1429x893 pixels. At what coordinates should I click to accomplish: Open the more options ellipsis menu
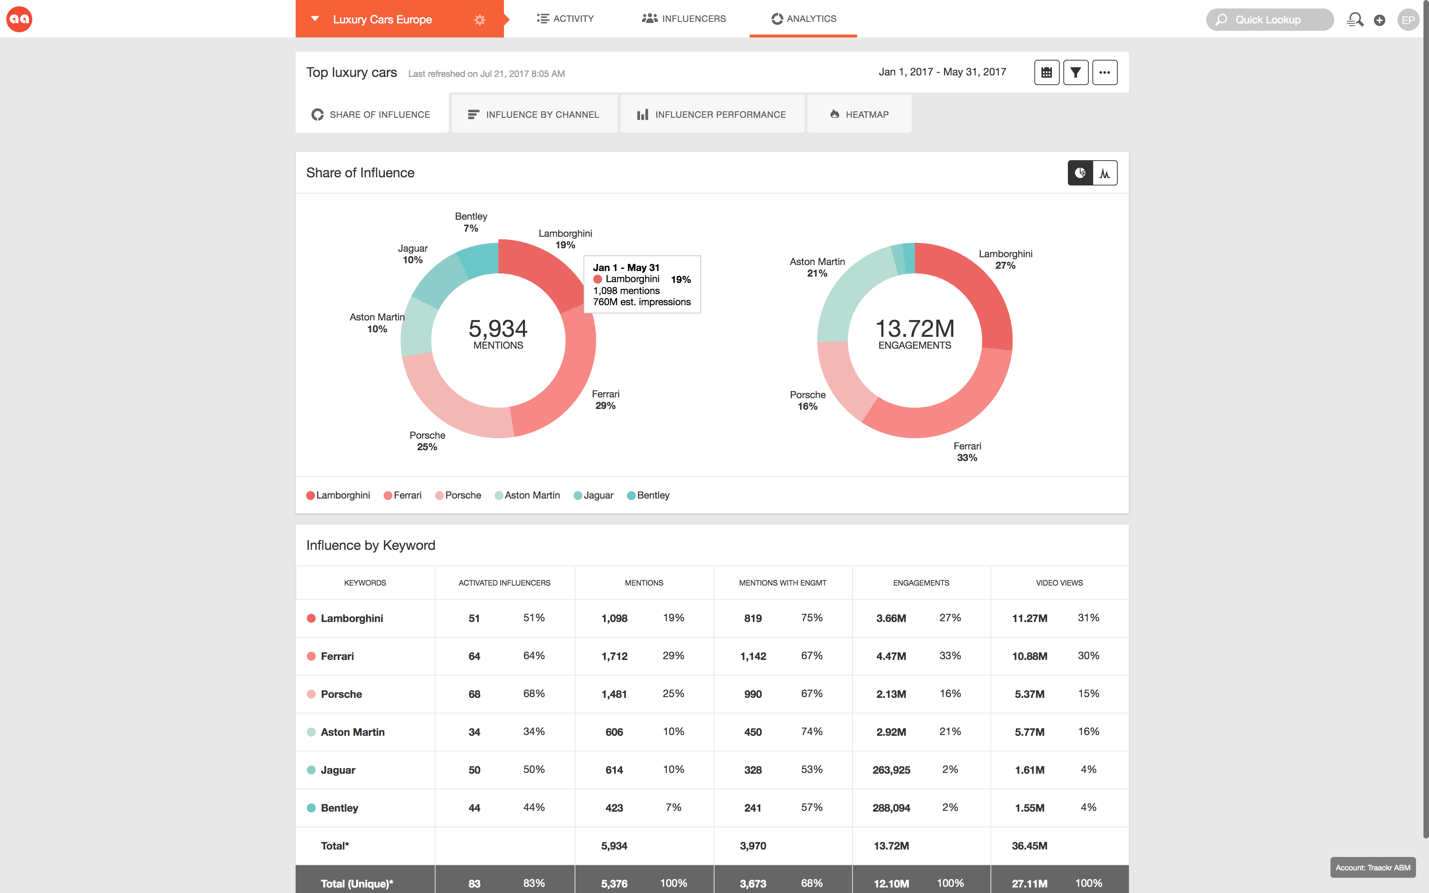tap(1104, 72)
